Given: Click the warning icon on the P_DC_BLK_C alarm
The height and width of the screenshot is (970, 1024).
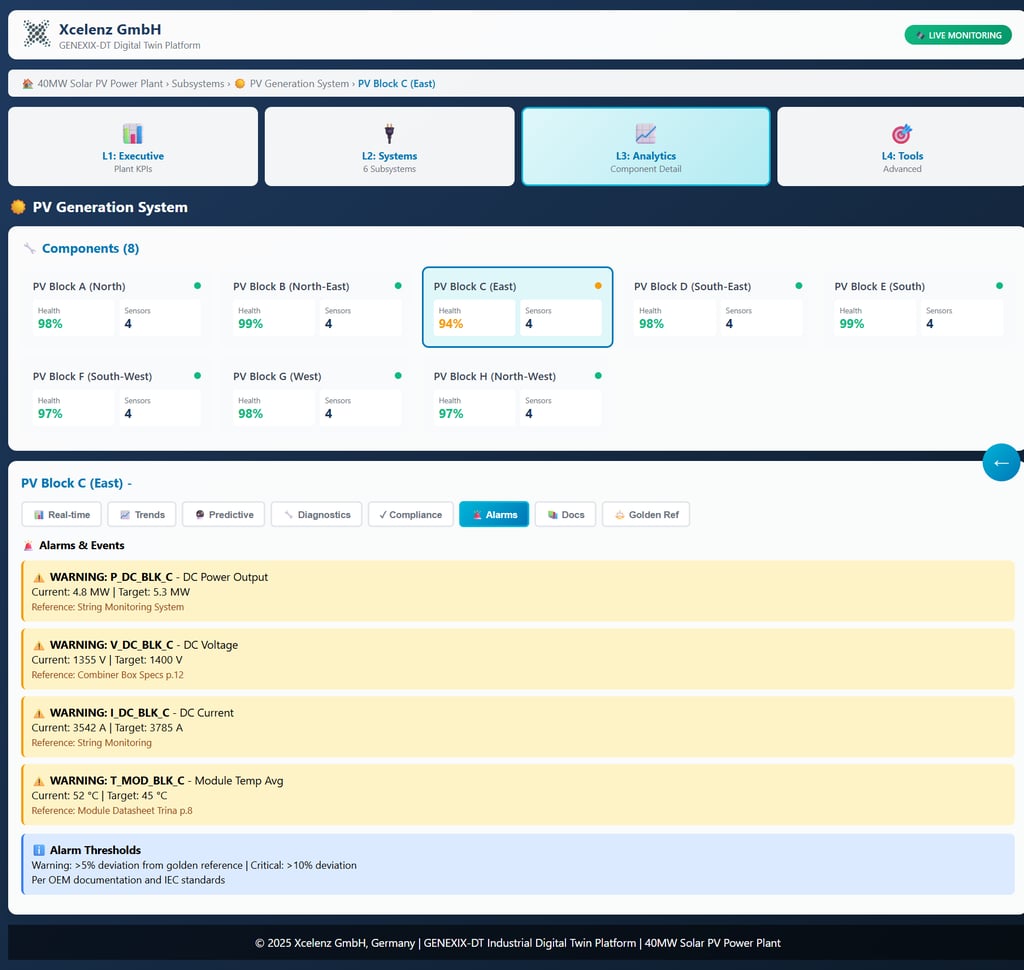Looking at the screenshot, I should (39, 577).
